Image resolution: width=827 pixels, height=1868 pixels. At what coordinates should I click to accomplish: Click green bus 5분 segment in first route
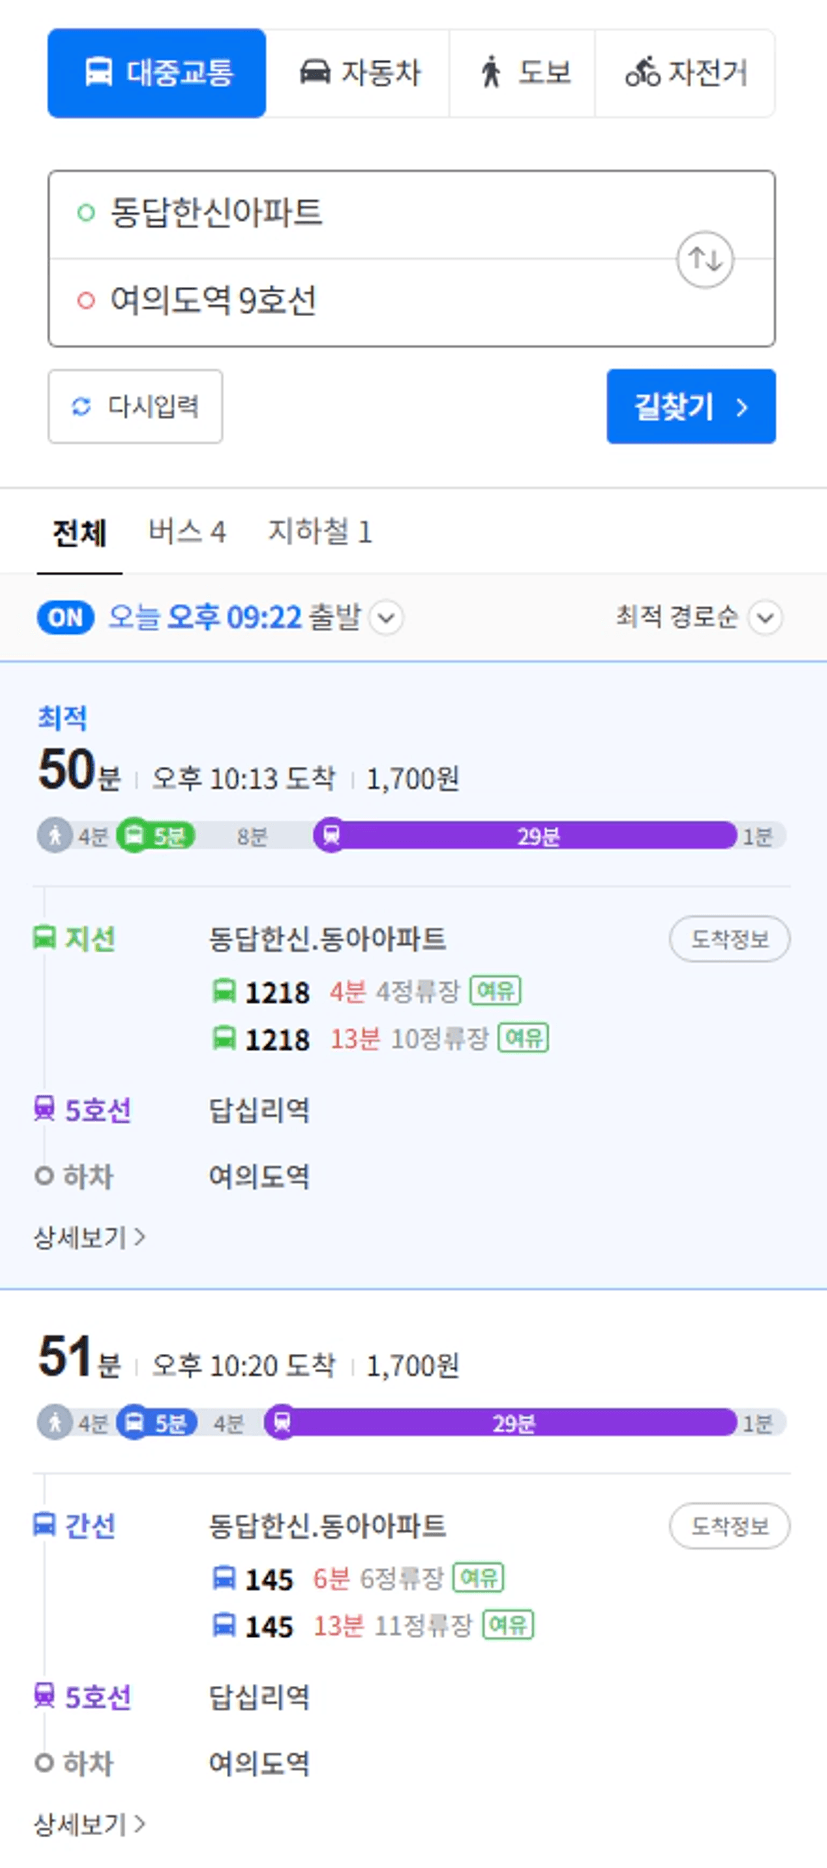pyautogui.click(x=156, y=835)
